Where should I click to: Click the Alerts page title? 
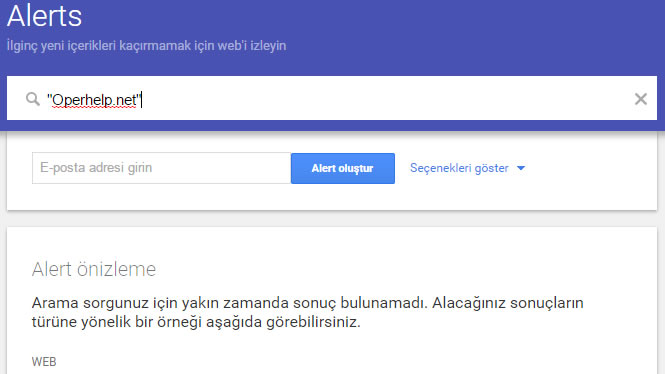coord(44,16)
